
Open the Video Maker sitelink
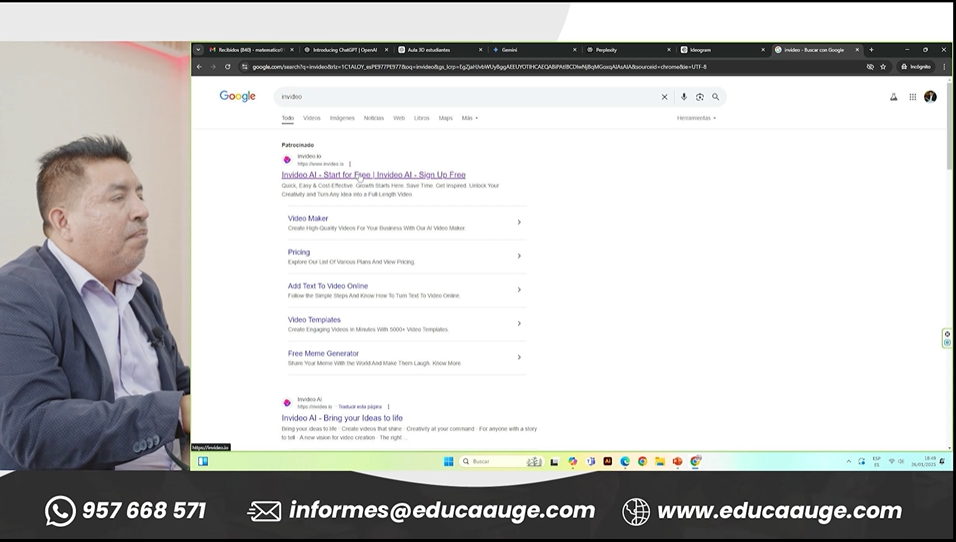coord(308,218)
